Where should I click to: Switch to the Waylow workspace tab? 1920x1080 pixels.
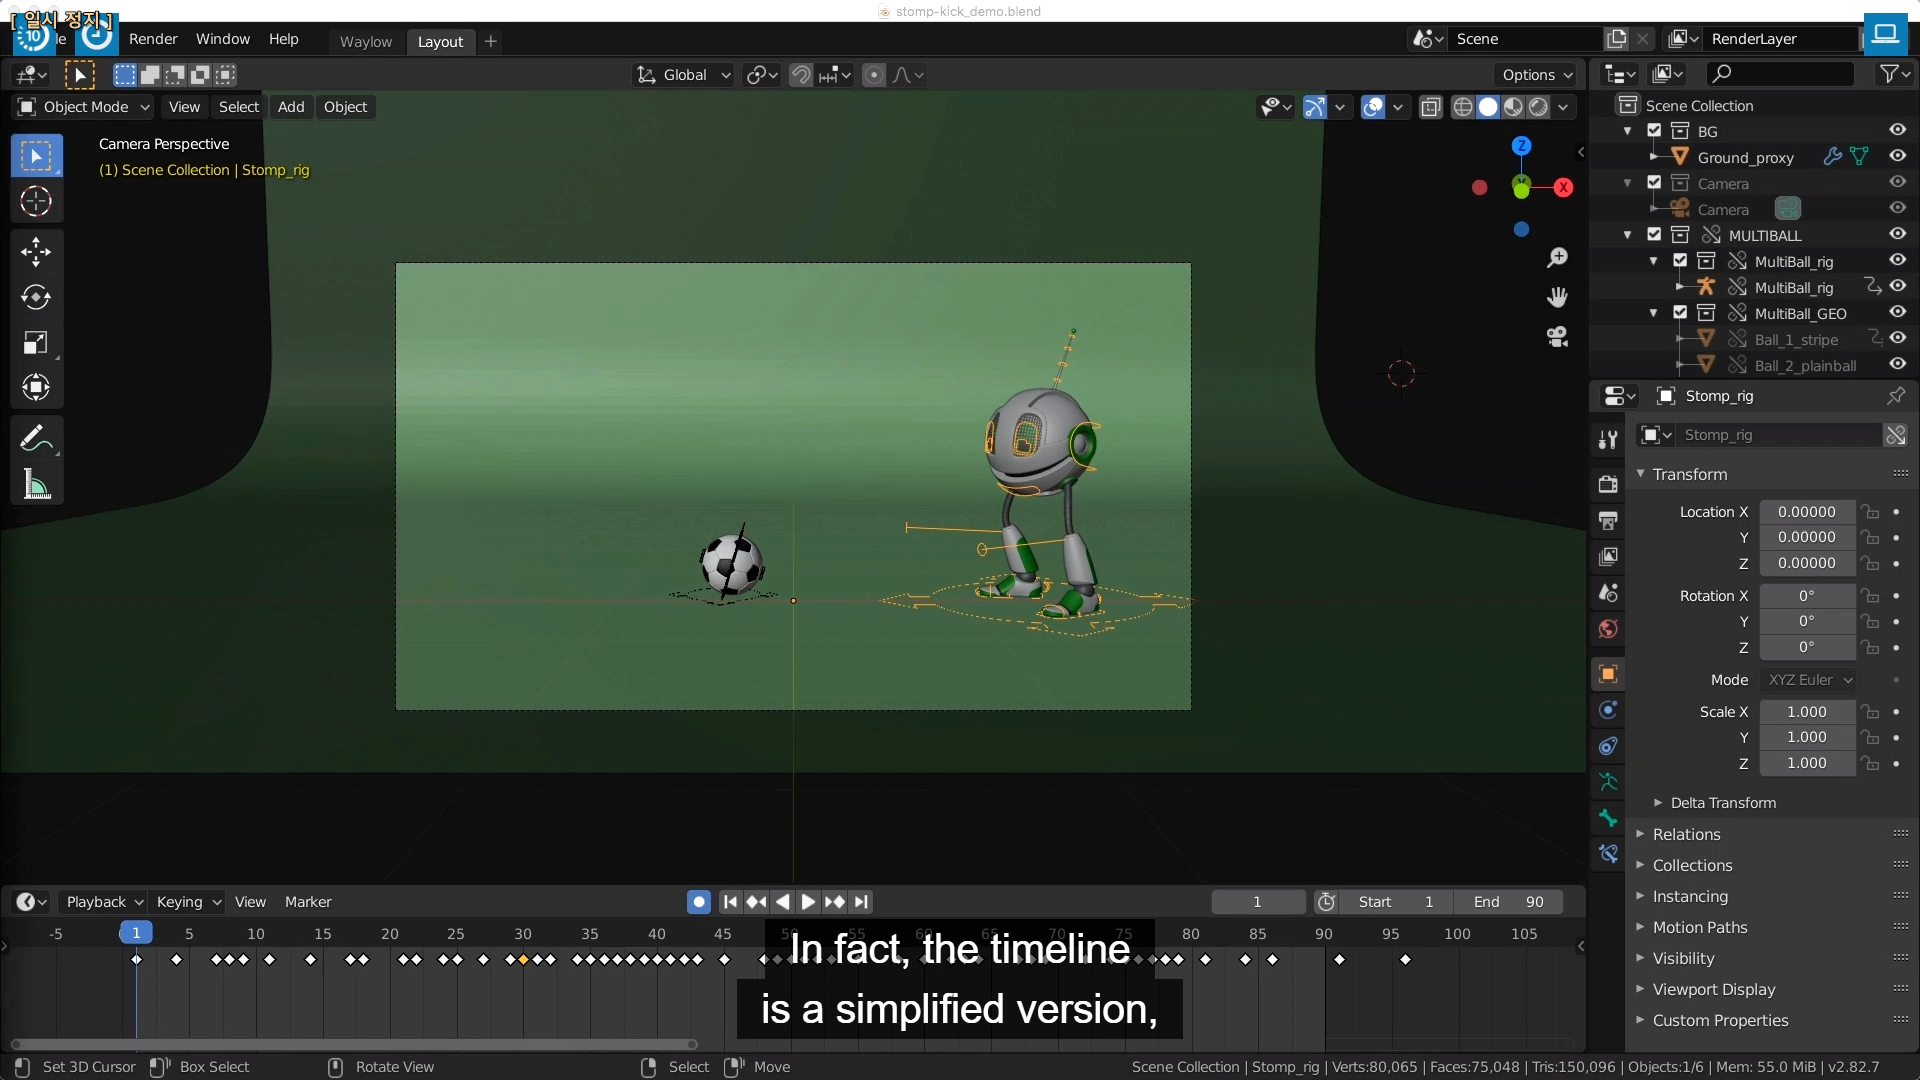pyautogui.click(x=365, y=42)
